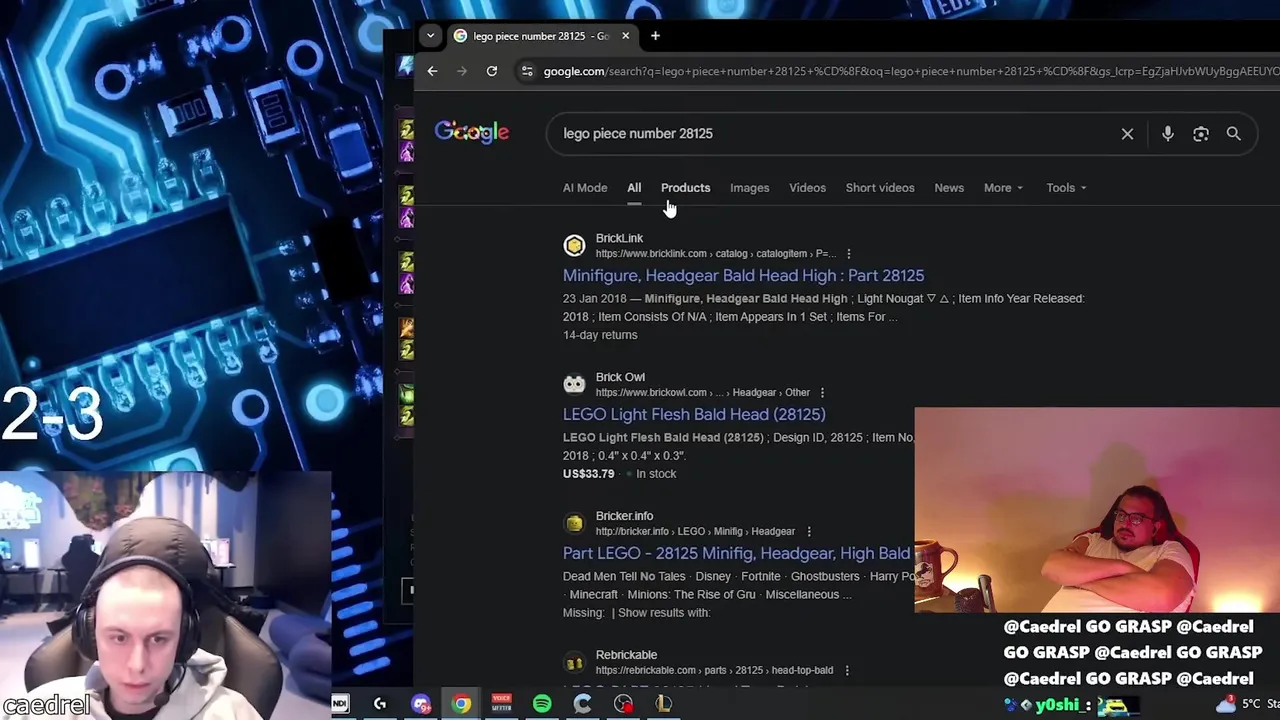
Task: Submit search with the magnifier icon
Action: 1234,134
